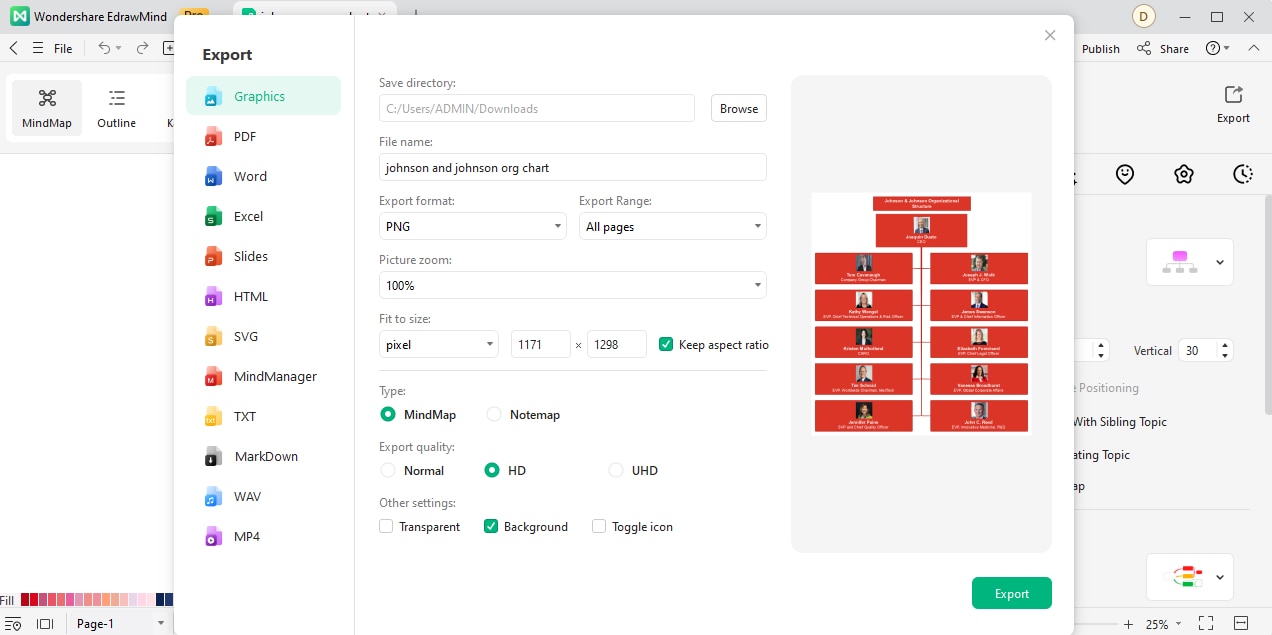
Task: Open the Export format PNG dropdown
Action: [x=473, y=226]
